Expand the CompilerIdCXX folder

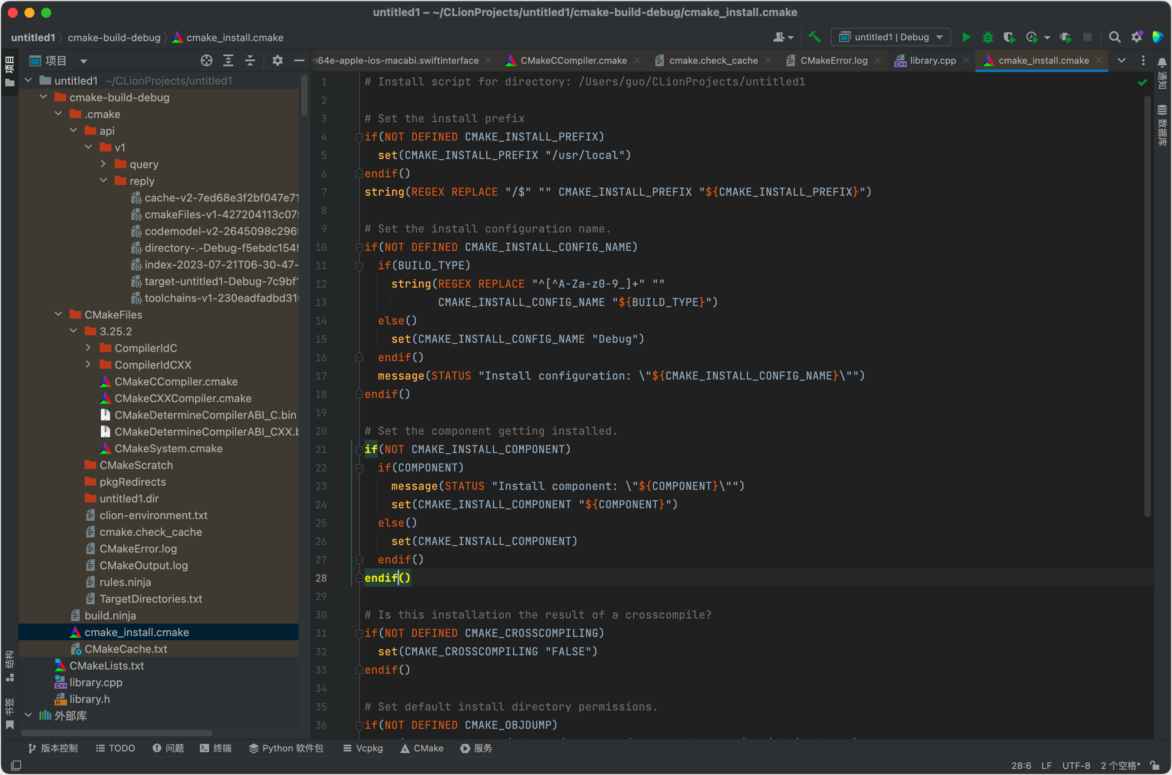pos(88,365)
